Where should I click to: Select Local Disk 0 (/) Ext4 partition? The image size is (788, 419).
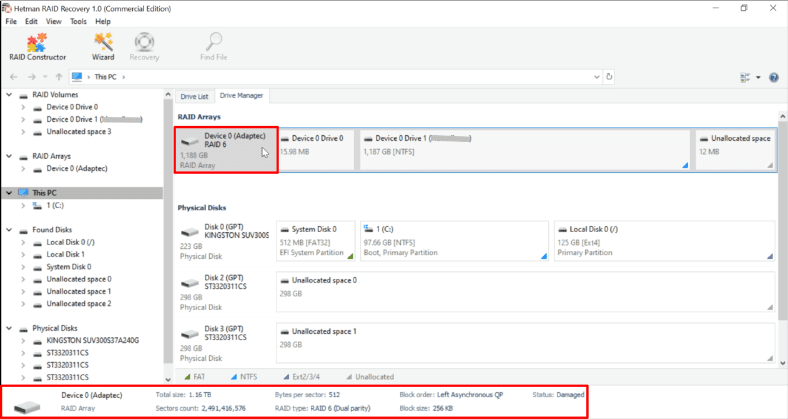664,241
